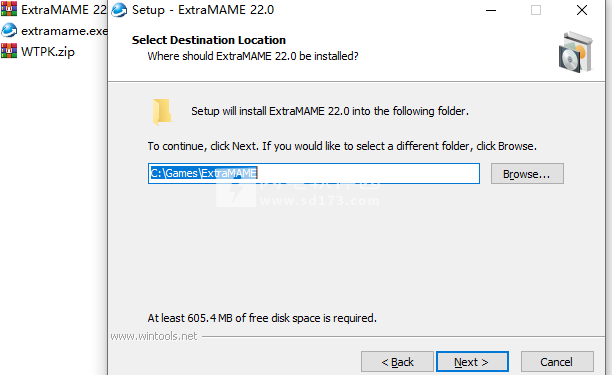This screenshot has width=612, height=375.
Task: Click the Select Destination Location heading
Action: pyautogui.click(x=209, y=40)
